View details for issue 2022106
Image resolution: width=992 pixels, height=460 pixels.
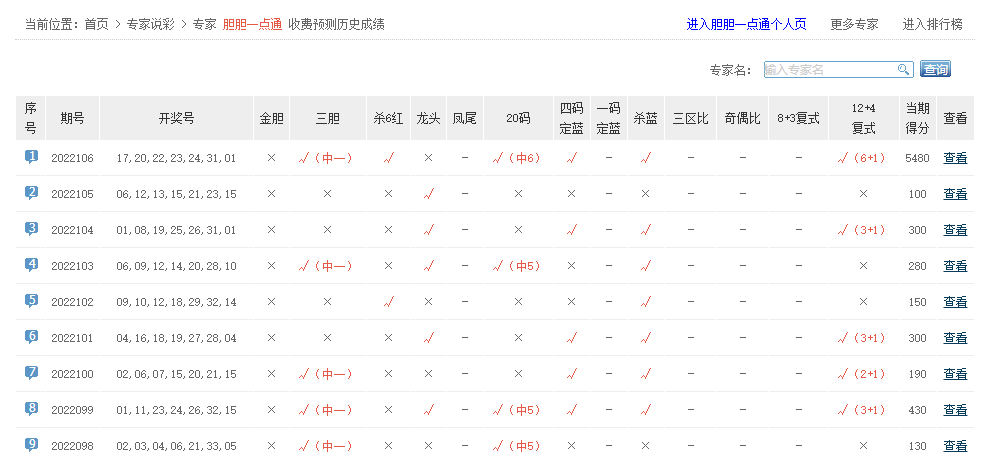click(955, 158)
